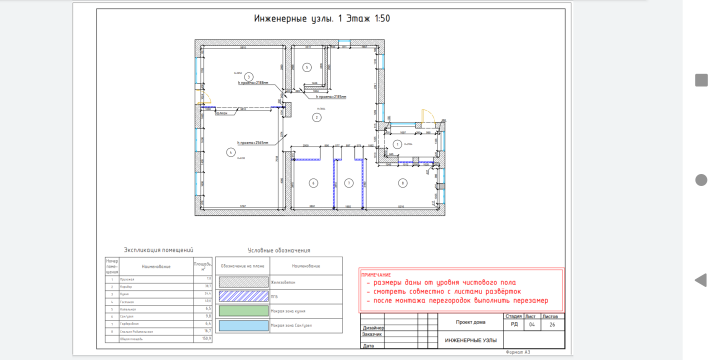Click the "Экспликация помещений" table heading
The width and height of the screenshot is (720, 360).
coord(158,250)
